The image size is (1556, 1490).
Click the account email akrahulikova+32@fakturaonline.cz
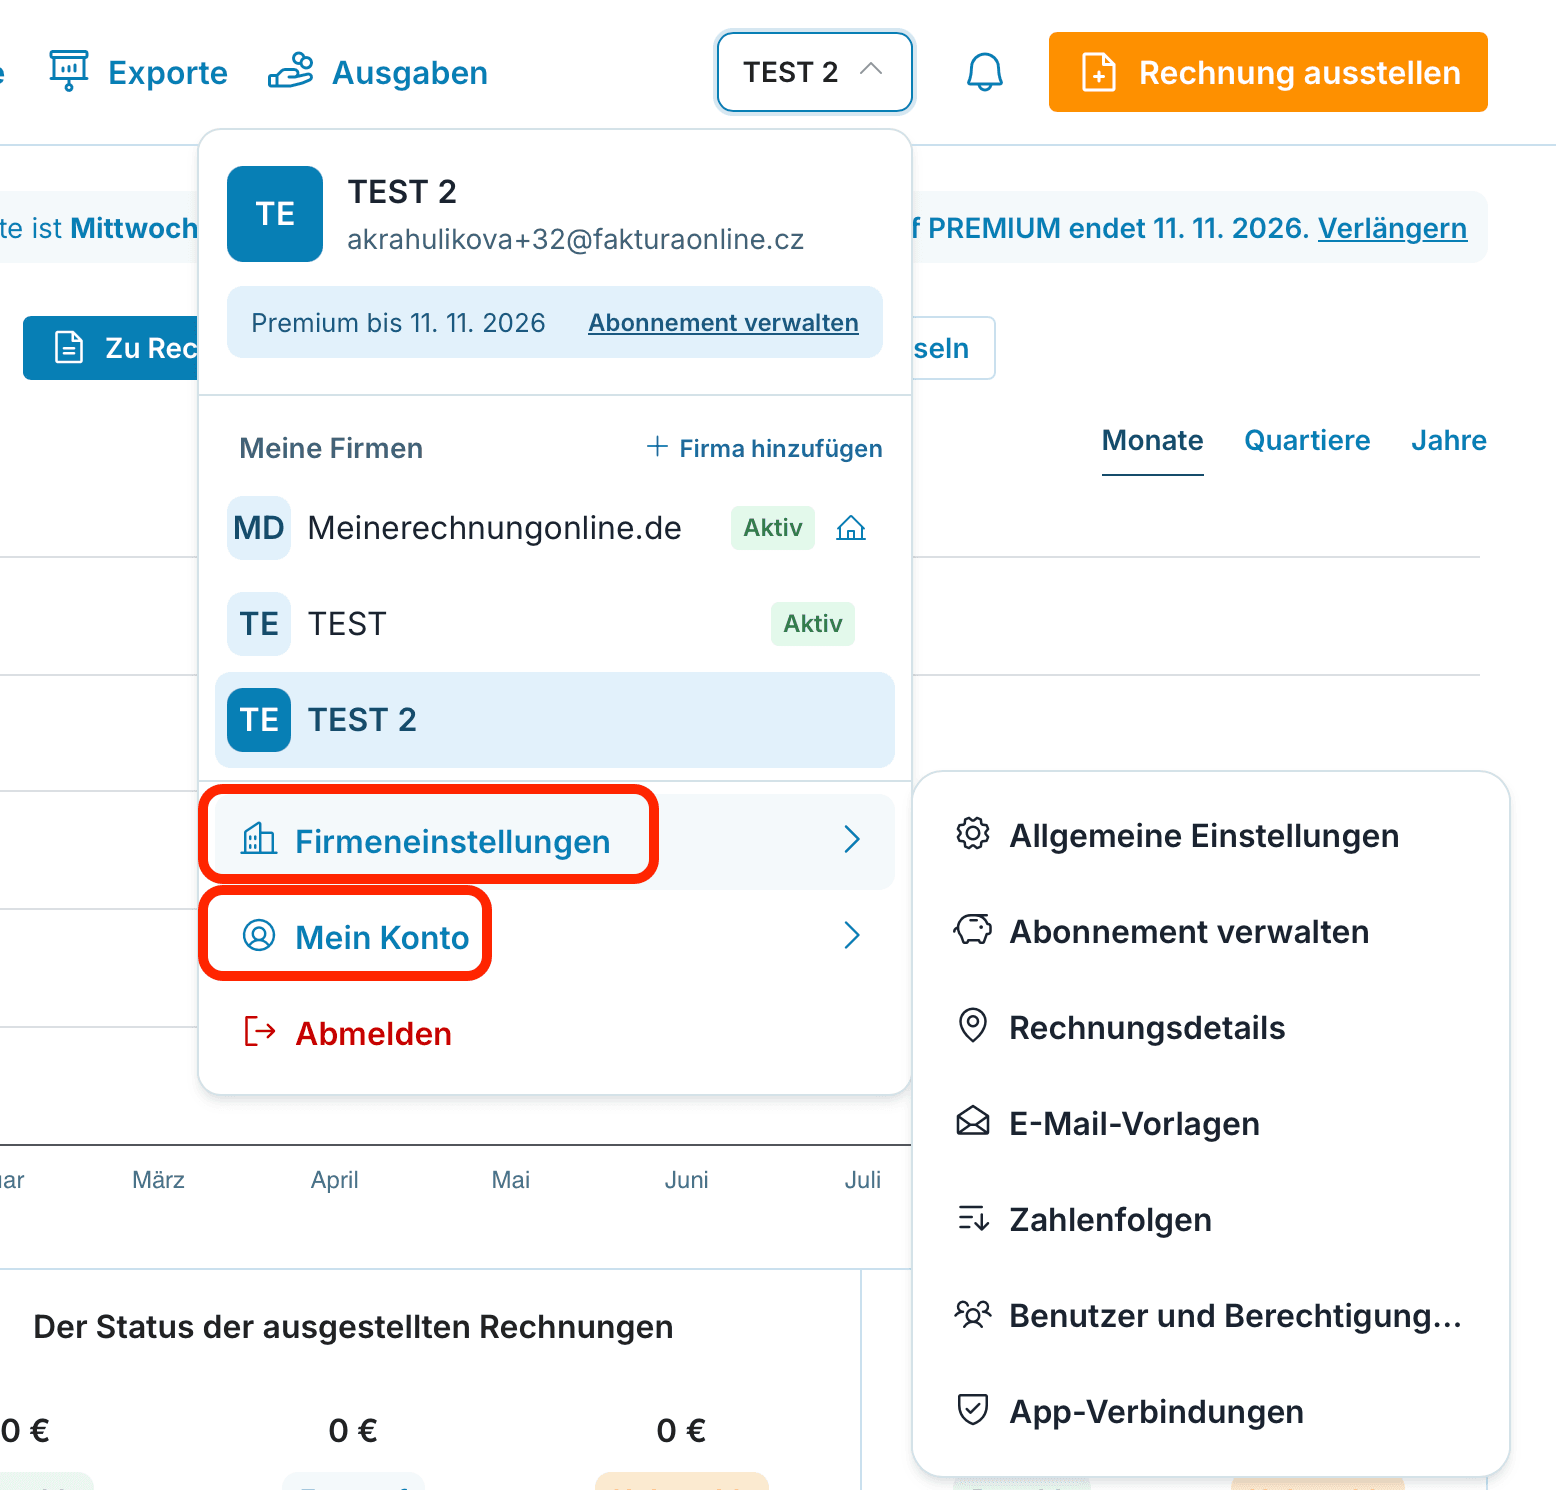point(575,240)
